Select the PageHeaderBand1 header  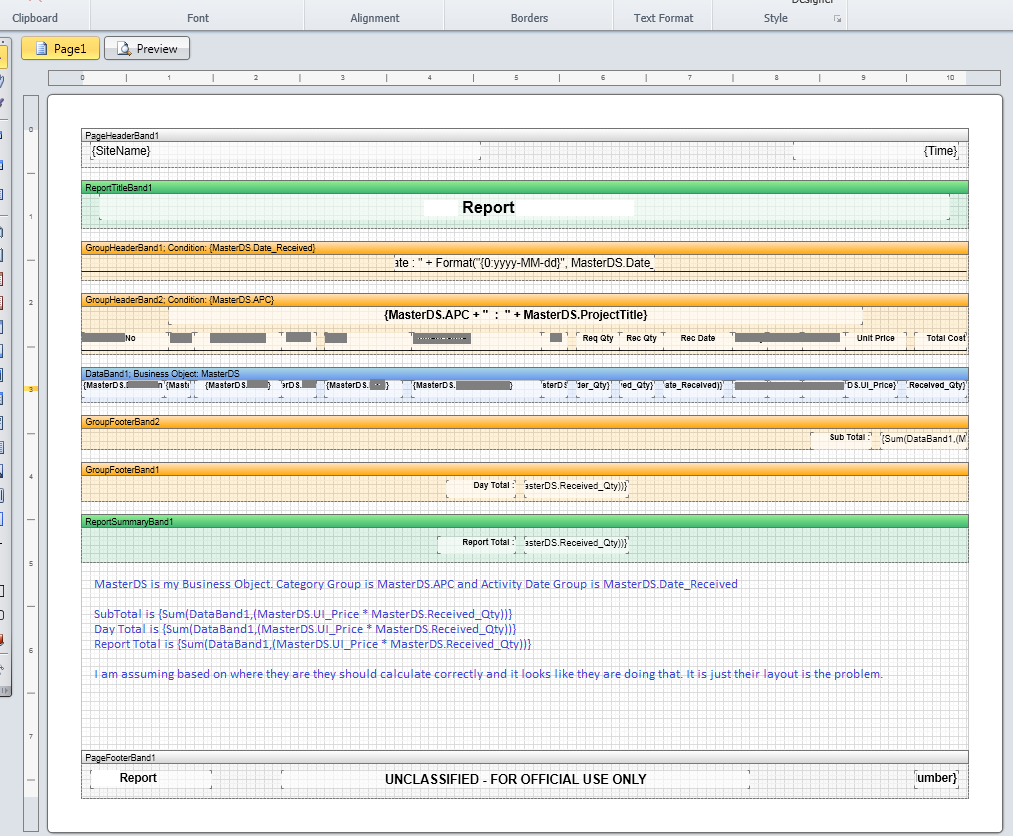525,136
